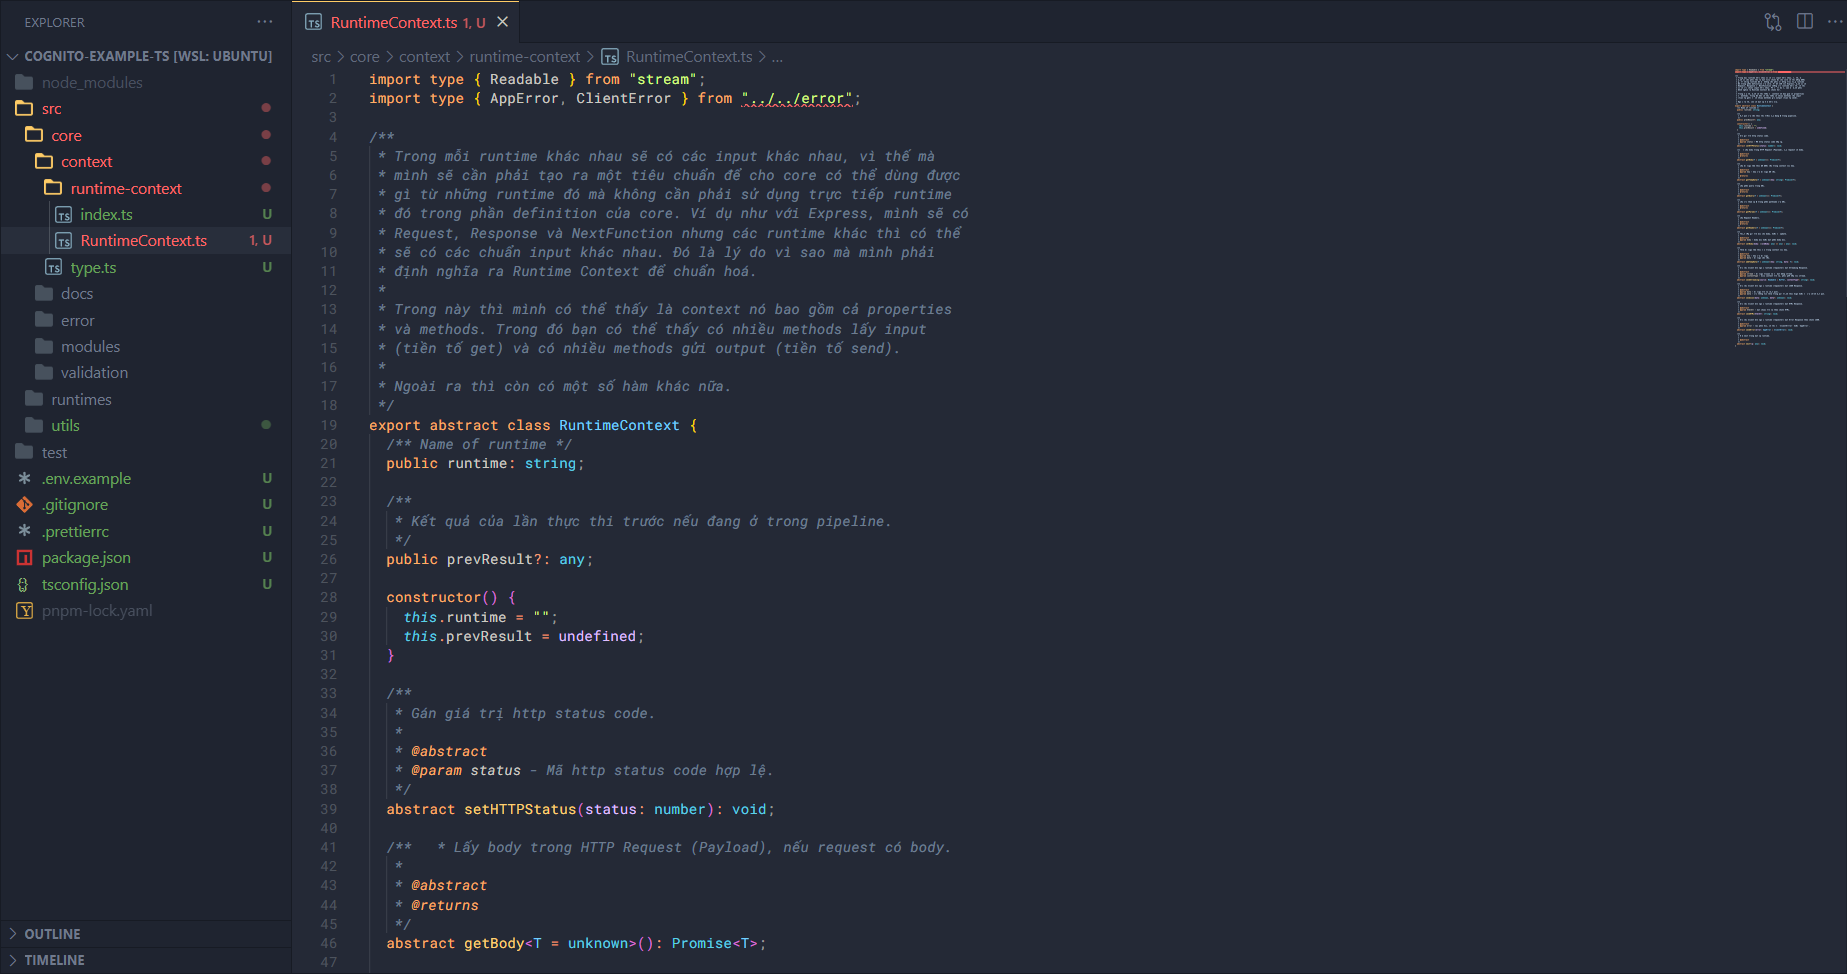The image size is (1847, 974).
Task: Click the 'runtime-context' breadcrumb segment
Action: pyautogui.click(x=524, y=57)
